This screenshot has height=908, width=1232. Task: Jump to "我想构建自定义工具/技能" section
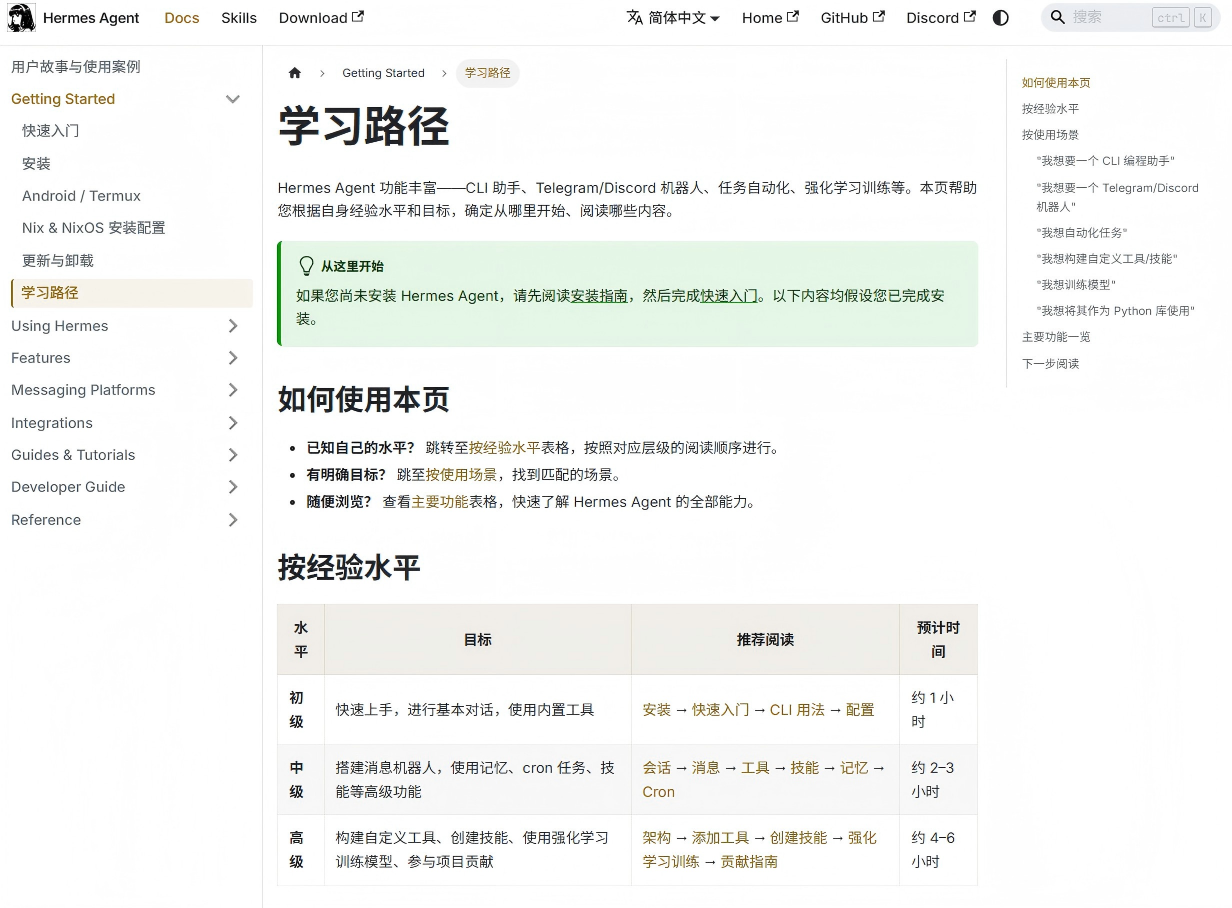(x=1107, y=259)
